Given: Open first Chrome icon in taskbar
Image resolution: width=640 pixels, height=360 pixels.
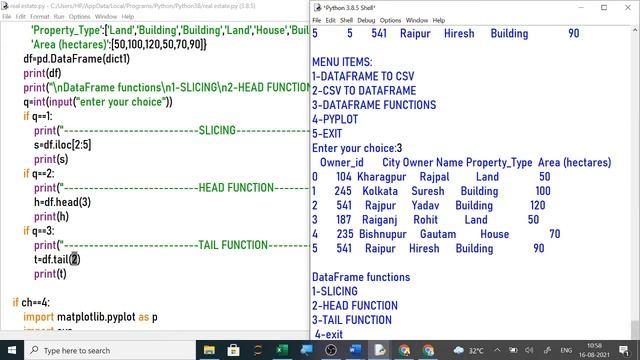Looking at the screenshot, I should (404, 350).
